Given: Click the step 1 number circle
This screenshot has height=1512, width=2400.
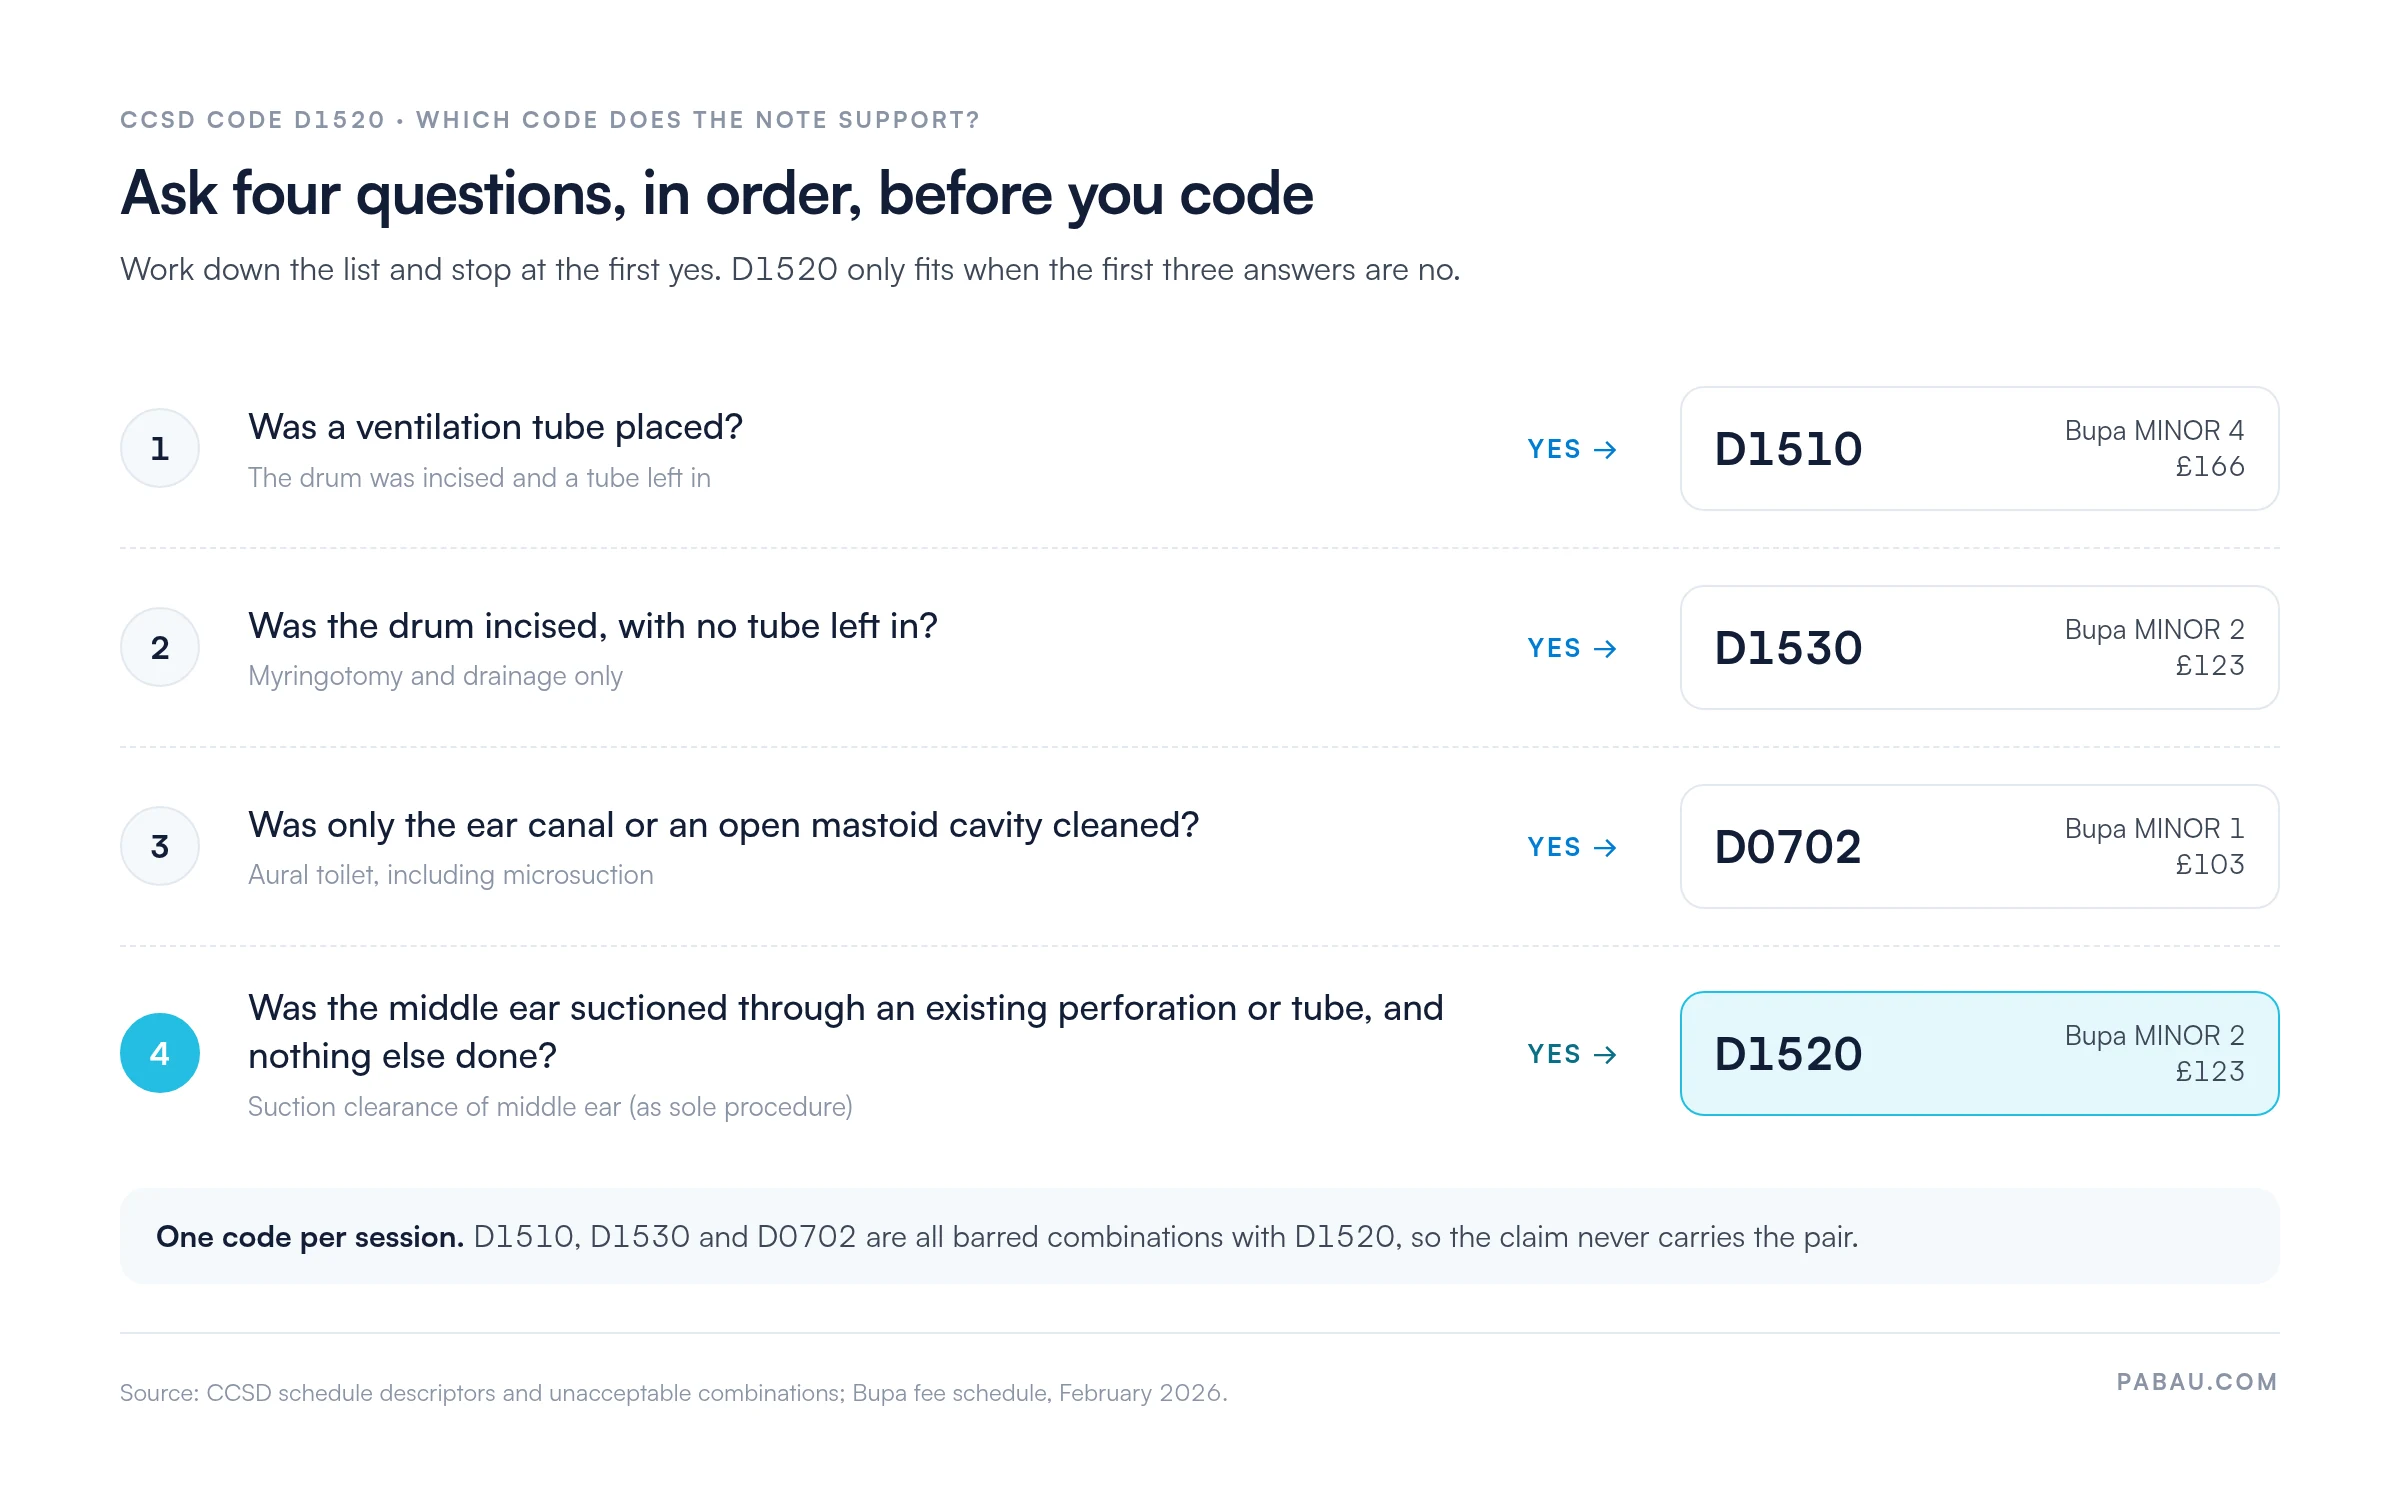Looking at the screenshot, I should pos(160,448).
